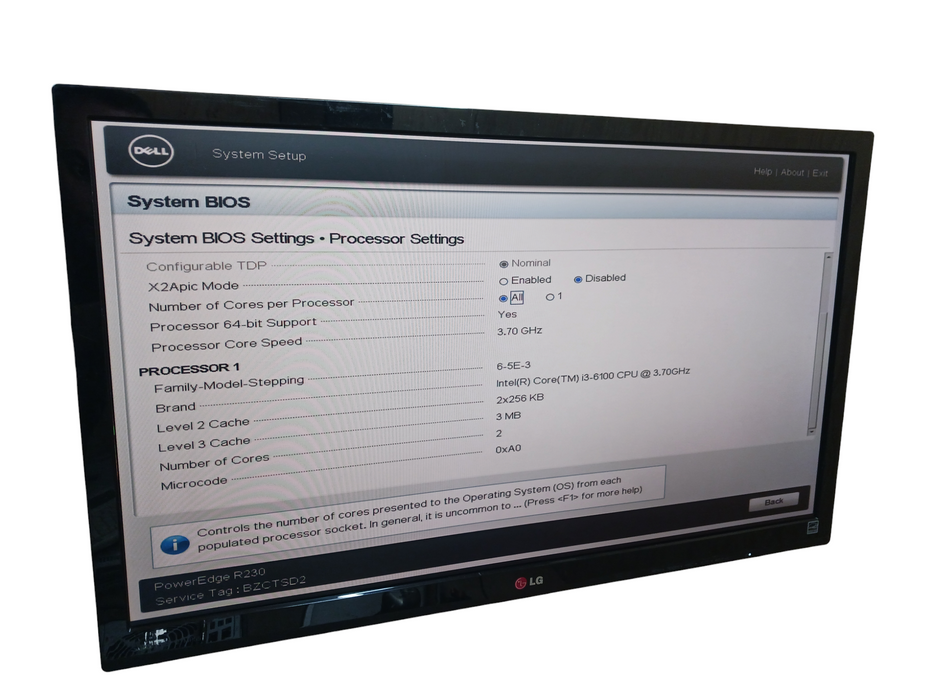
Task: Select Enabled for X2Apic Mode
Action: coord(503,282)
